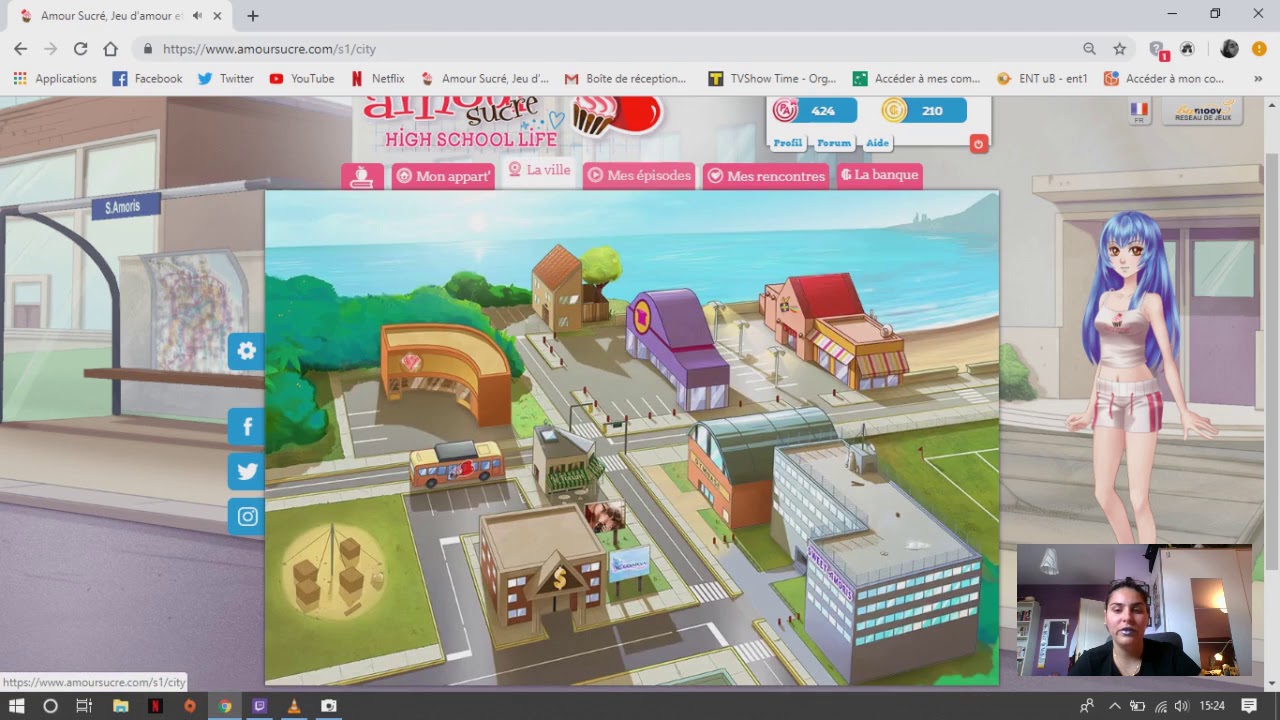The width and height of the screenshot is (1280, 720).
Task: Click the pink action points icon
Action: pyautogui.click(x=786, y=110)
